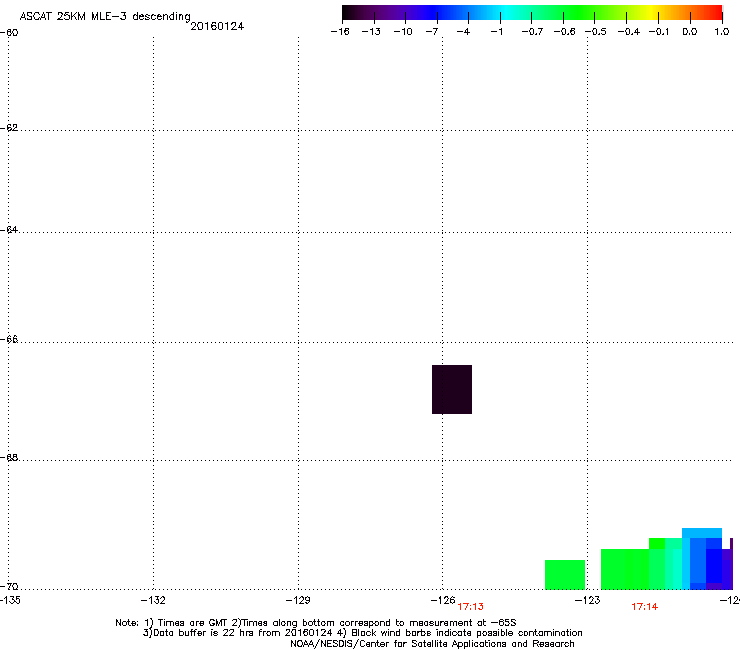Click the isolated green data block near -123
Screen dimensions: 740x650
pos(565,574)
